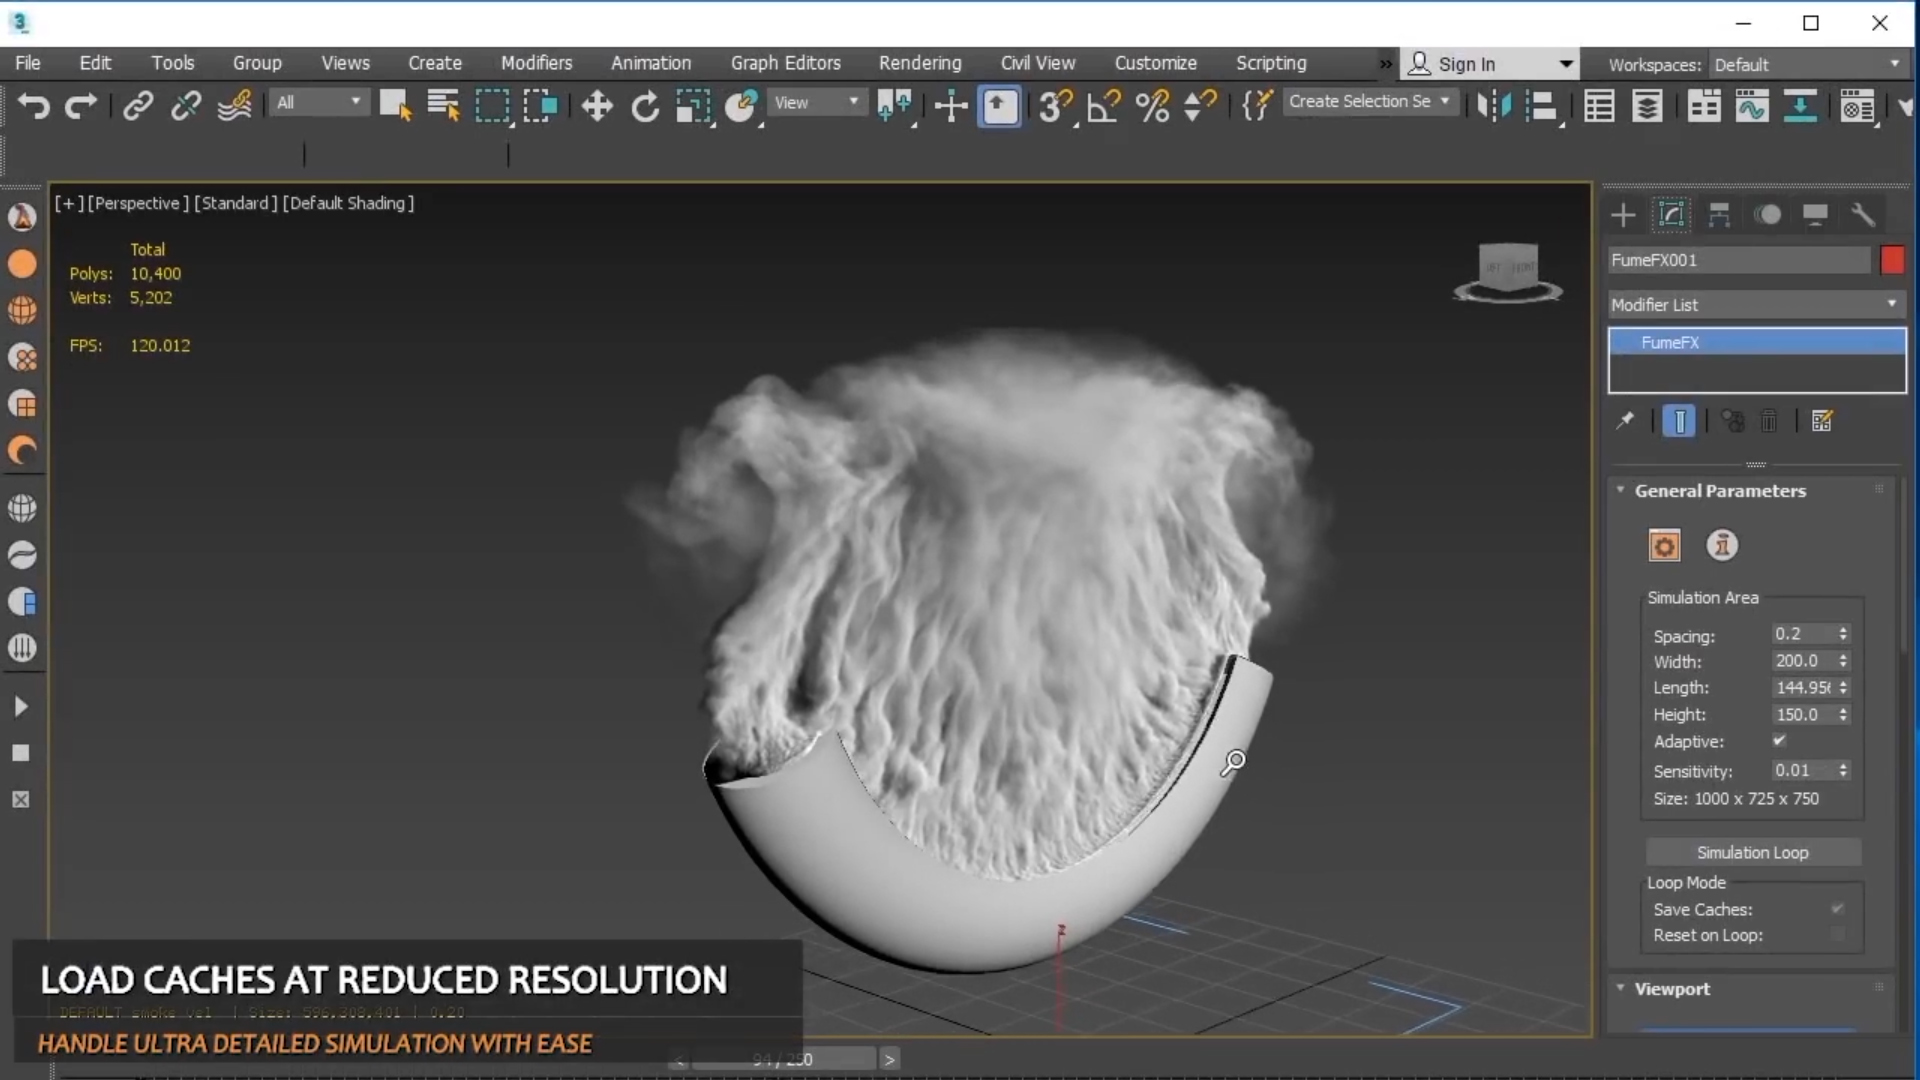Toggle the Angle Snap icon
Screen dimensions: 1920x1080
(x=1104, y=106)
